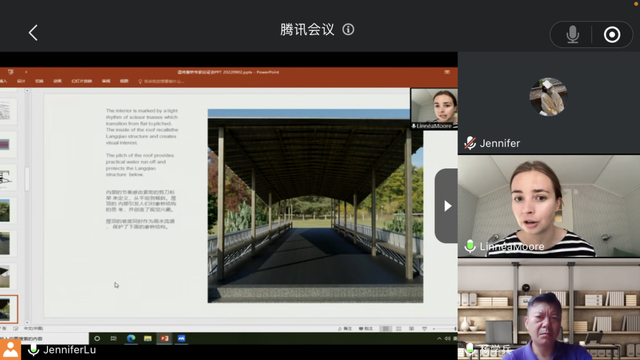Click the paragraph starting "The pitch of the roof"

[140, 165]
